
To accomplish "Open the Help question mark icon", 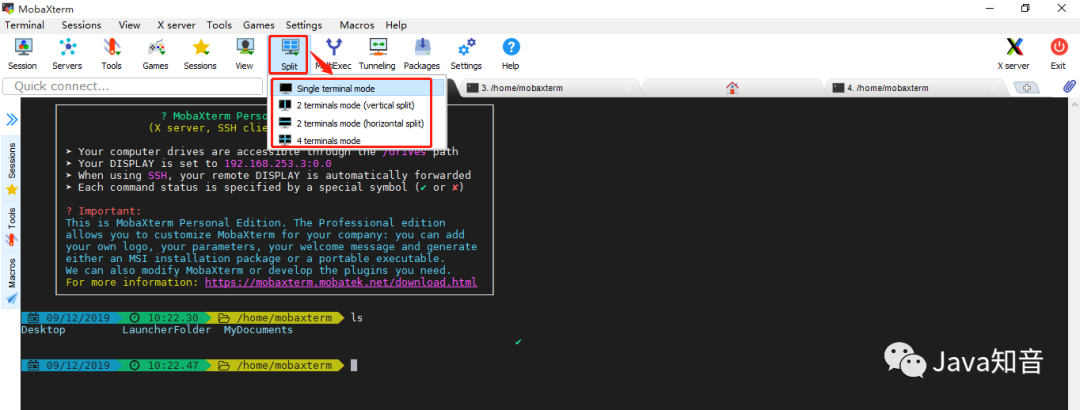I will (510, 54).
